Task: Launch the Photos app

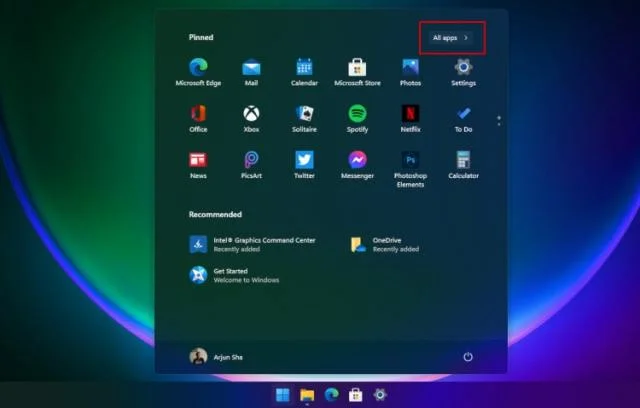Action: [x=410, y=73]
